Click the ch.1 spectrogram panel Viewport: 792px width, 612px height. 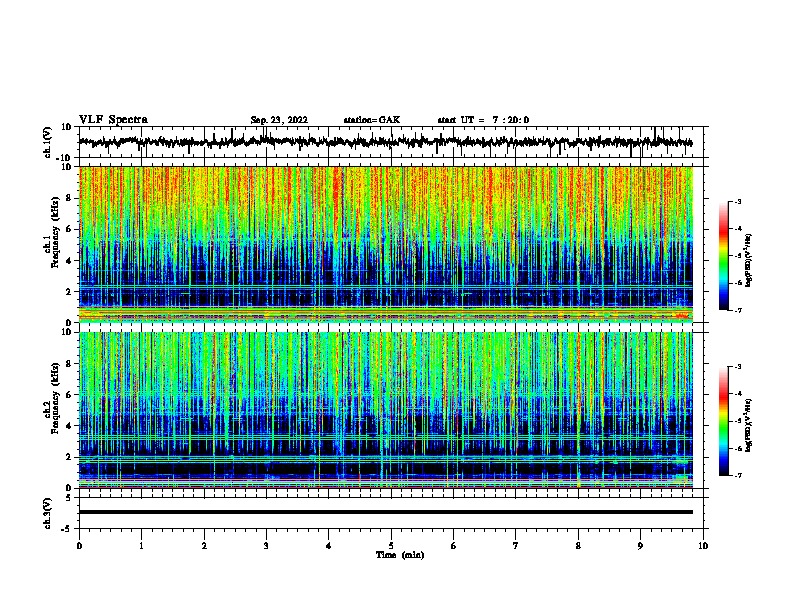[x=386, y=244]
